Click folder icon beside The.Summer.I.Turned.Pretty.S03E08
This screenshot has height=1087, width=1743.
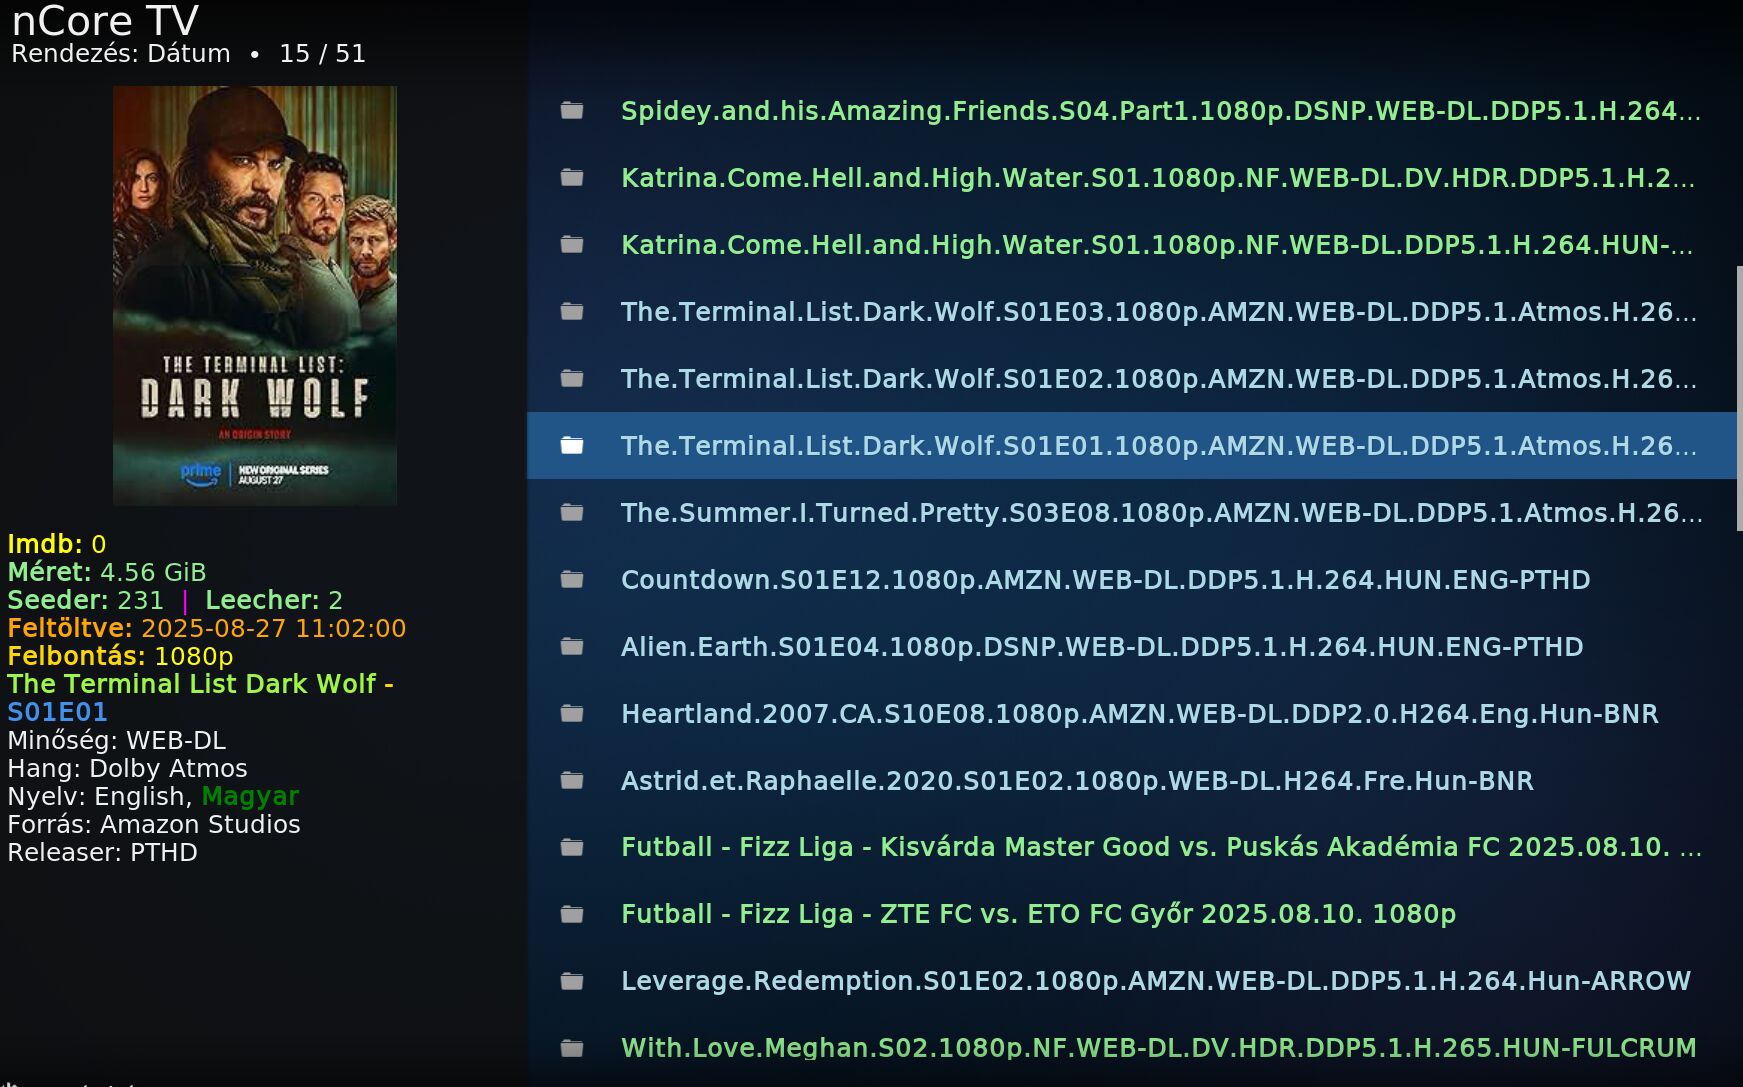point(572,512)
